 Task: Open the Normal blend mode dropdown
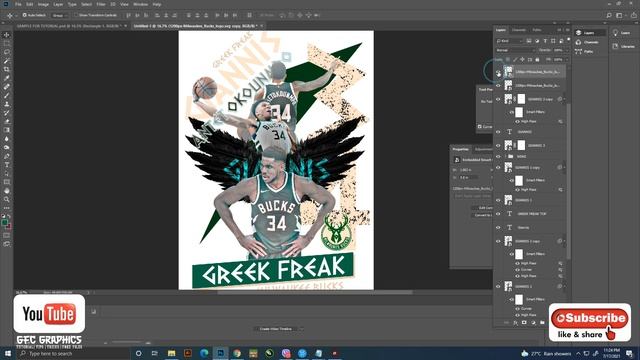coord(515,50)
